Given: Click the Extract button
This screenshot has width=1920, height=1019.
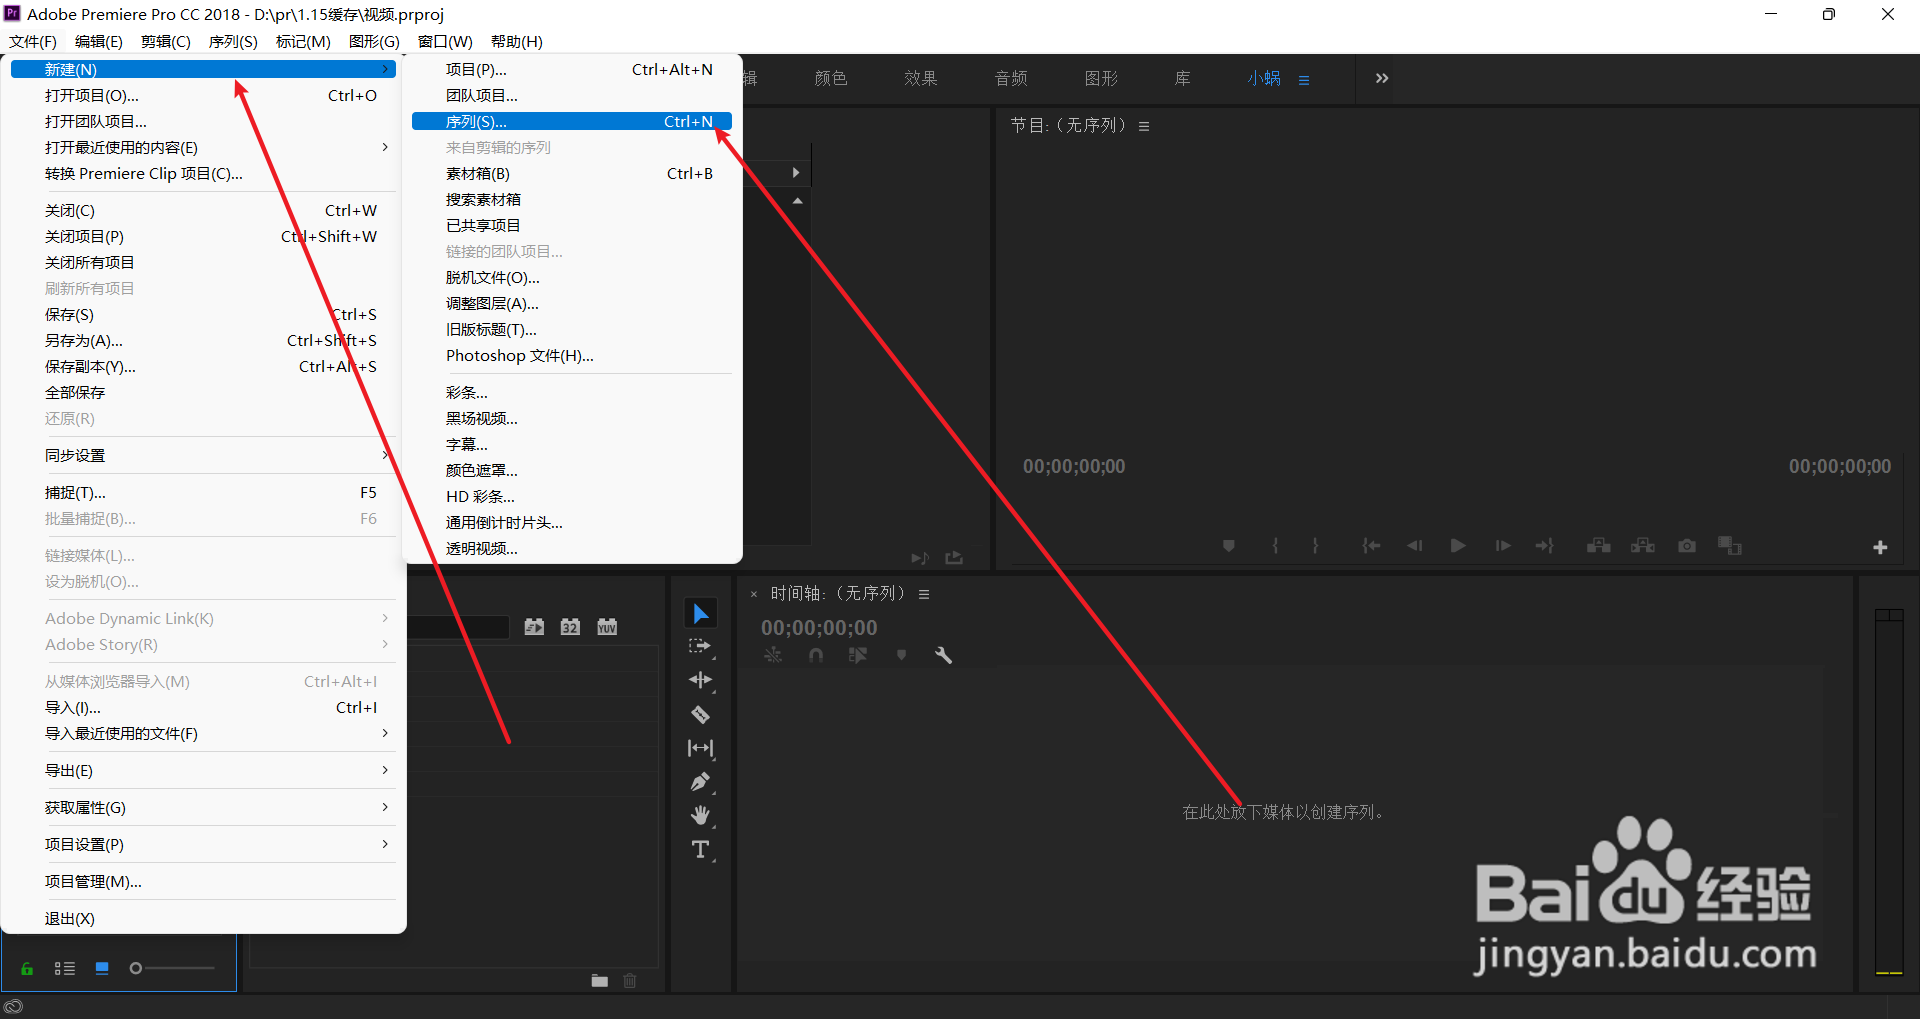Looking at the screenshot, I should point(1643,546).
